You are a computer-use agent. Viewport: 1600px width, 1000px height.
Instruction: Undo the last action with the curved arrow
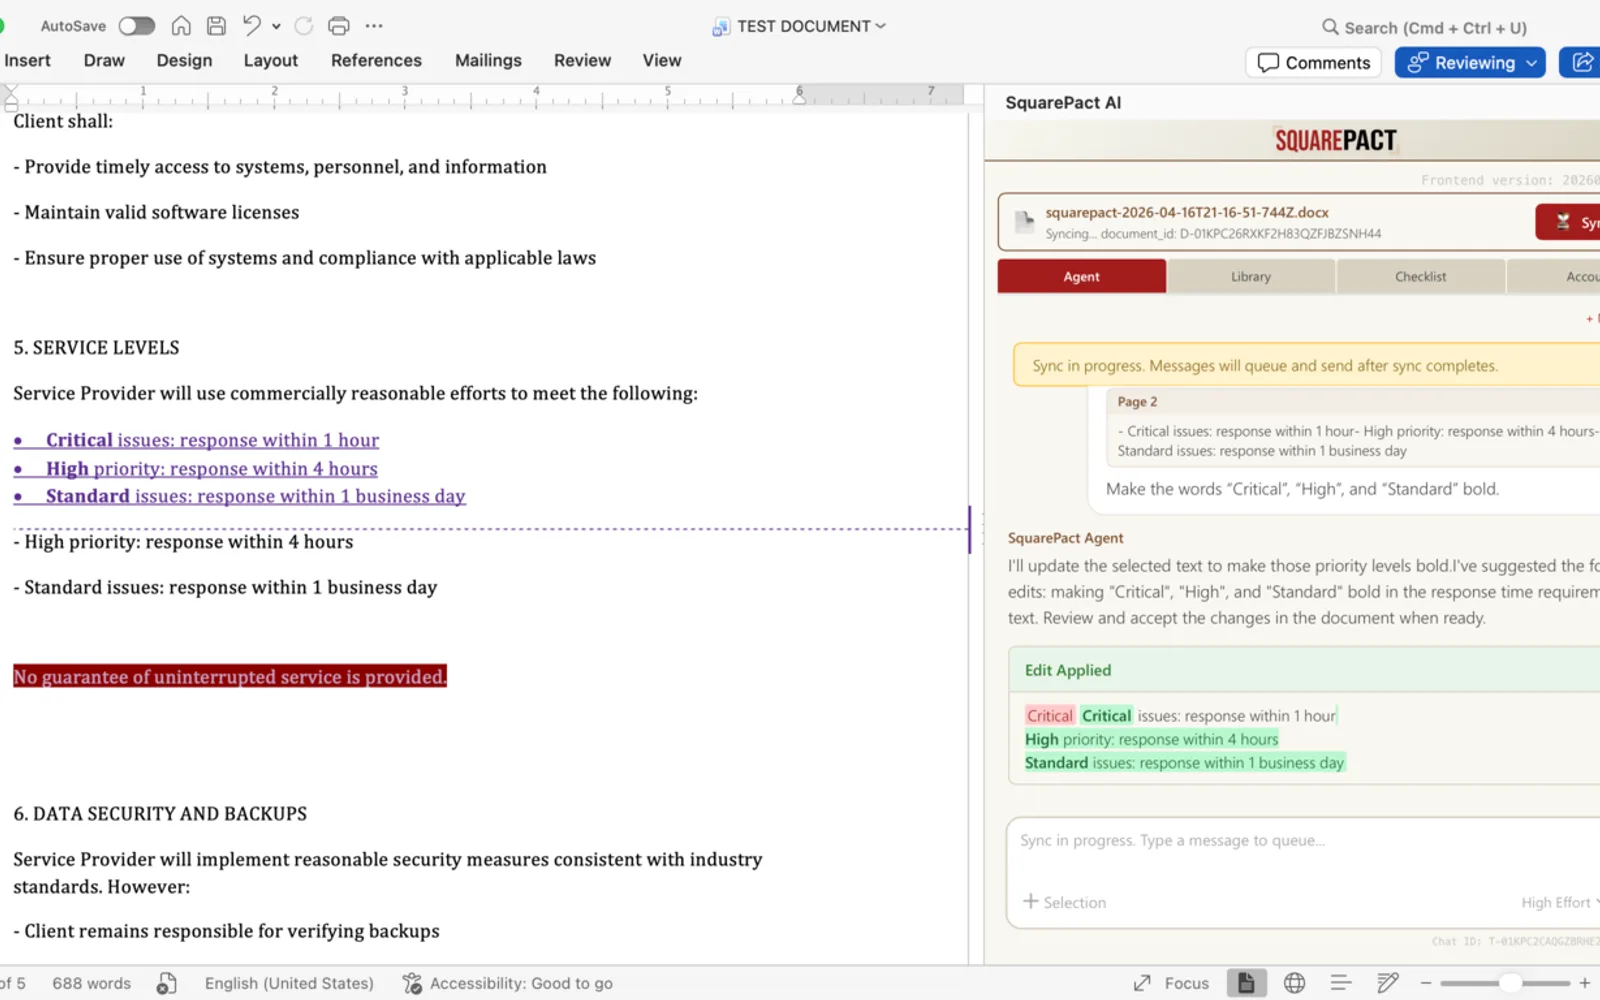(x=252, y=26)
